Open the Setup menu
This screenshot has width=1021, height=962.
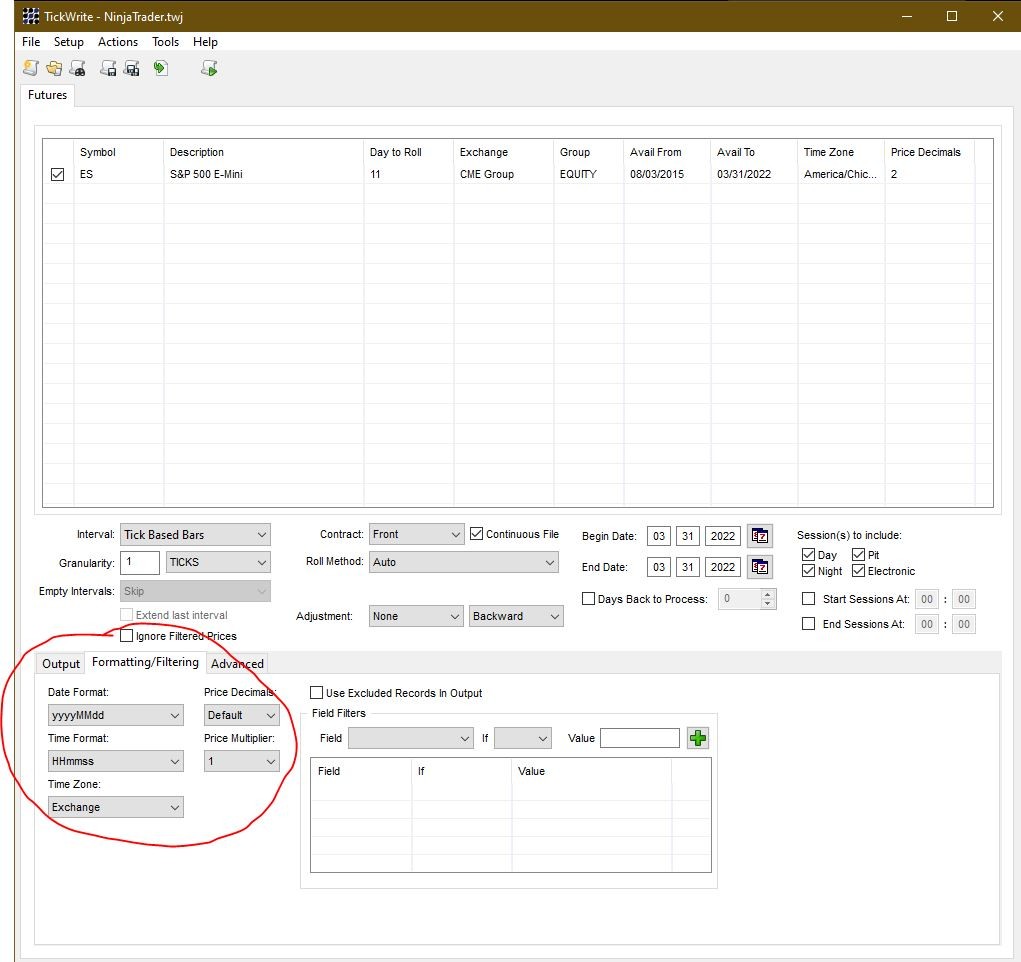tap(68, 42)
